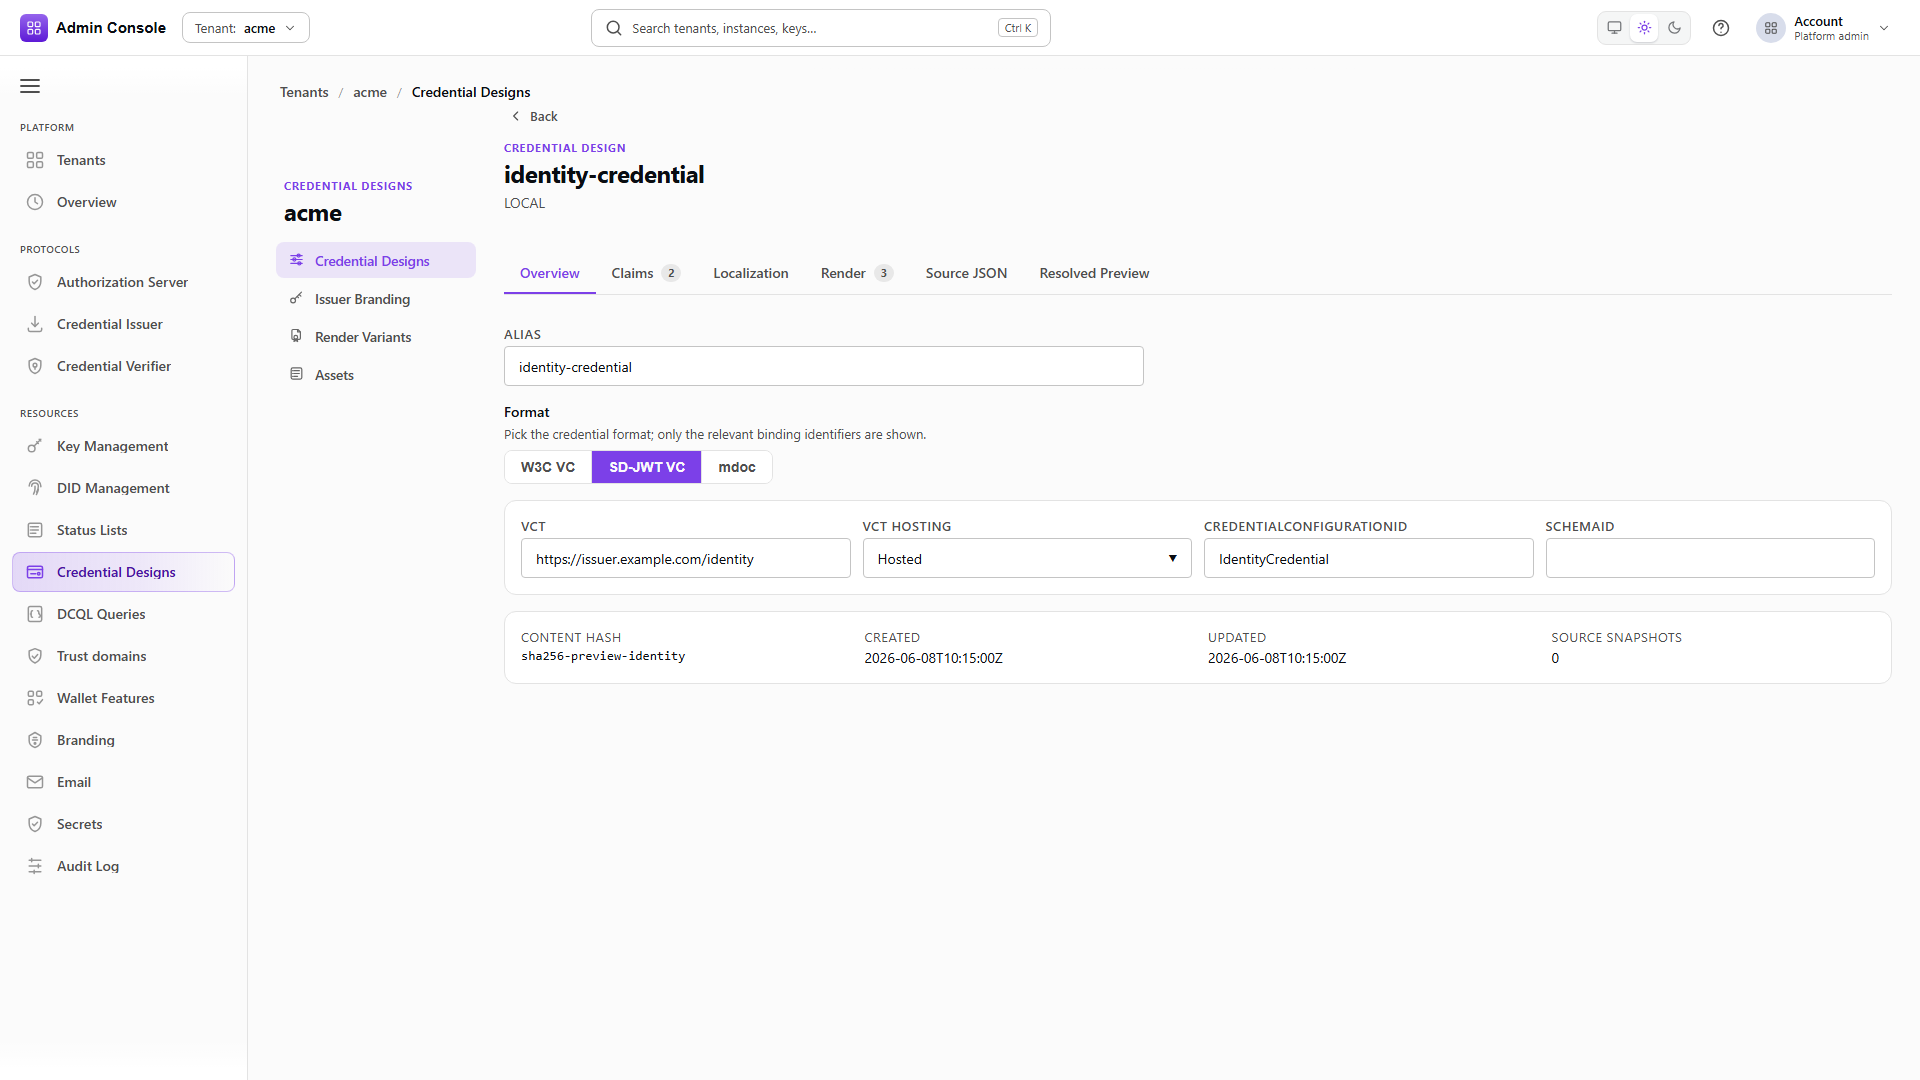Image resolution: width=1920 pixels, height=1080 pixels.
Task: Click the search magnifier icon
Action: point(614,28)
